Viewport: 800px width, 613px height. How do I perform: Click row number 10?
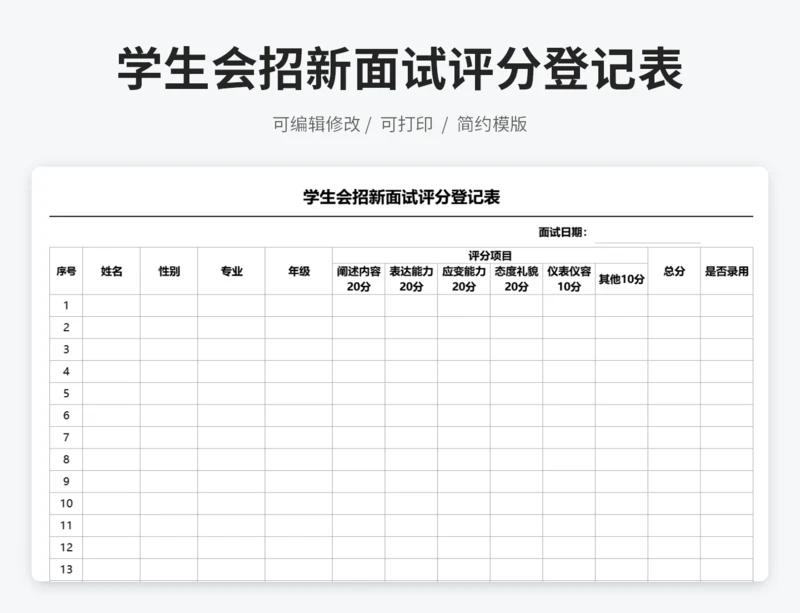[66, 503]
